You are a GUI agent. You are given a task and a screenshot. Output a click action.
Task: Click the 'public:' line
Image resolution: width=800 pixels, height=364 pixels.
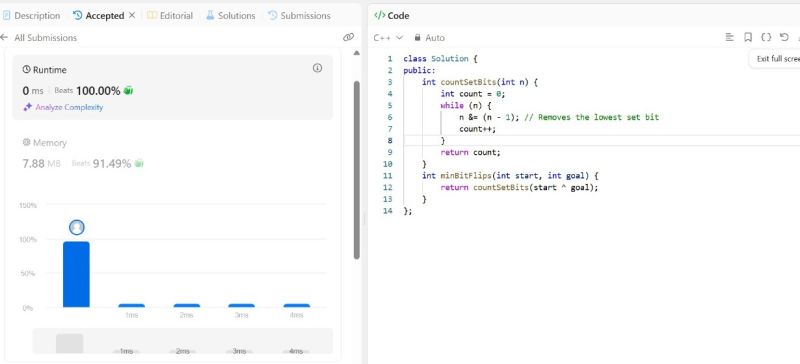(x=419, y=70)
